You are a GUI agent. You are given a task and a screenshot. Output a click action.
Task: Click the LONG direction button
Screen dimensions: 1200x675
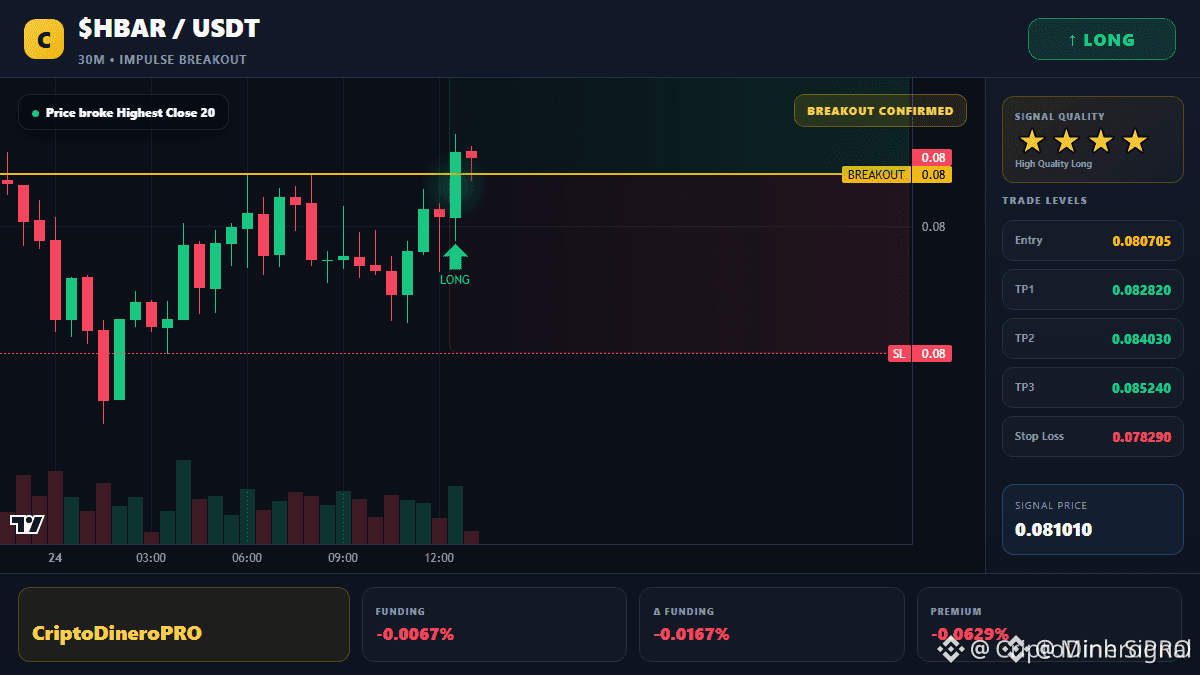pyautogui.click(x=1102, y=40)
